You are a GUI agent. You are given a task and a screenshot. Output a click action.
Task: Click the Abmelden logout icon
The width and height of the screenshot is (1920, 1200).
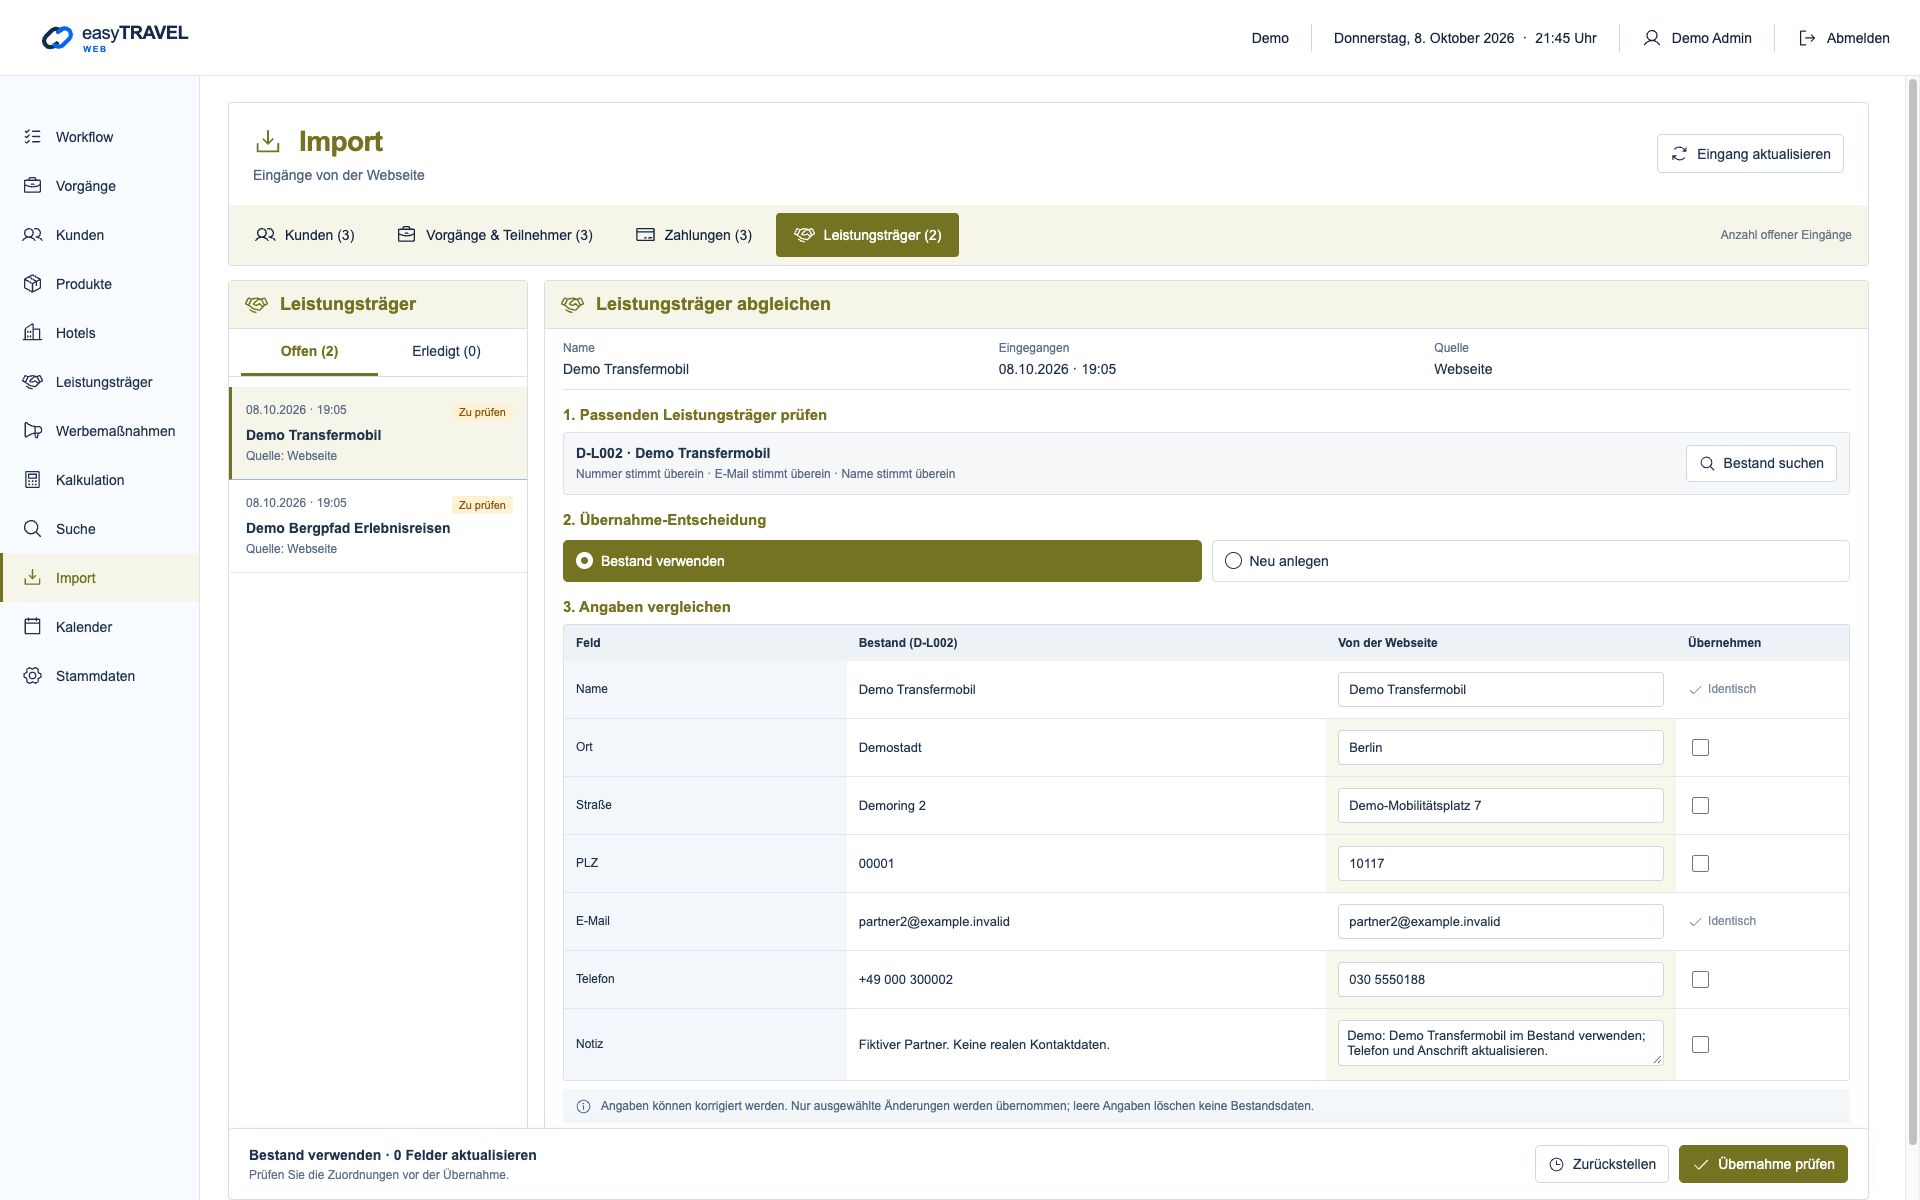click(1807, 38)
